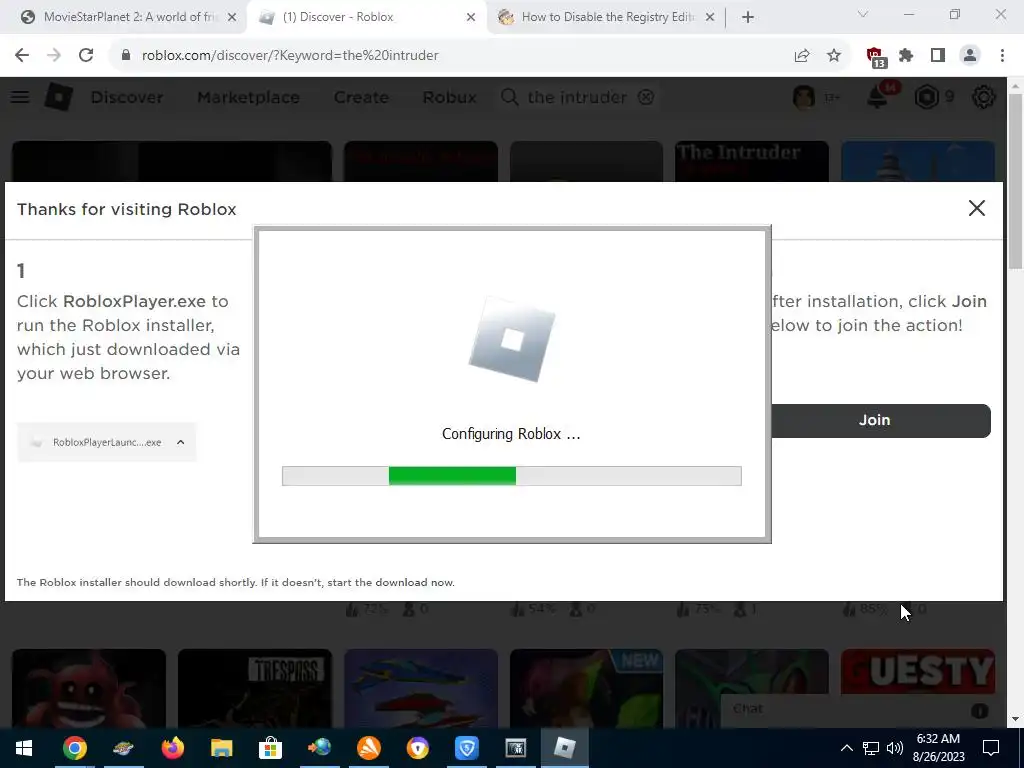Open the Robux balance icon
Image resolution: width=1024 pixels, height=768 pixels.
pos(927,97)
